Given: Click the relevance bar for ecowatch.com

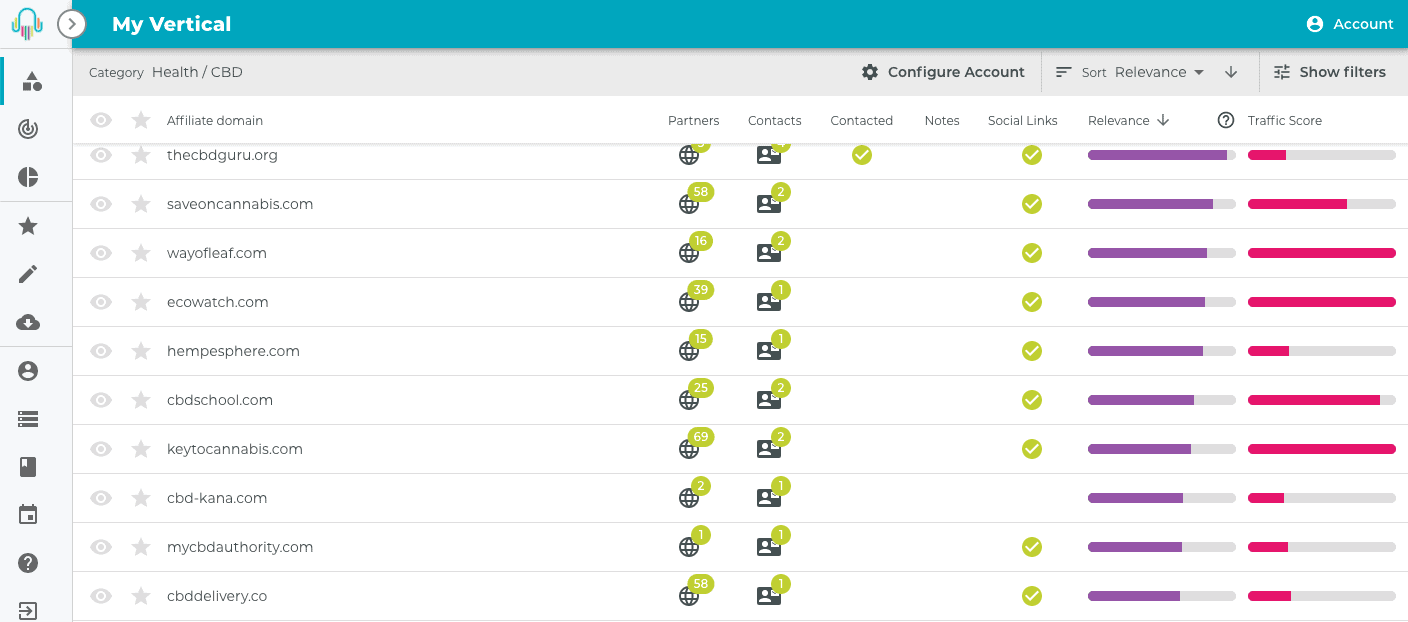Looking at the screenshot, I should click(1162, 302).
